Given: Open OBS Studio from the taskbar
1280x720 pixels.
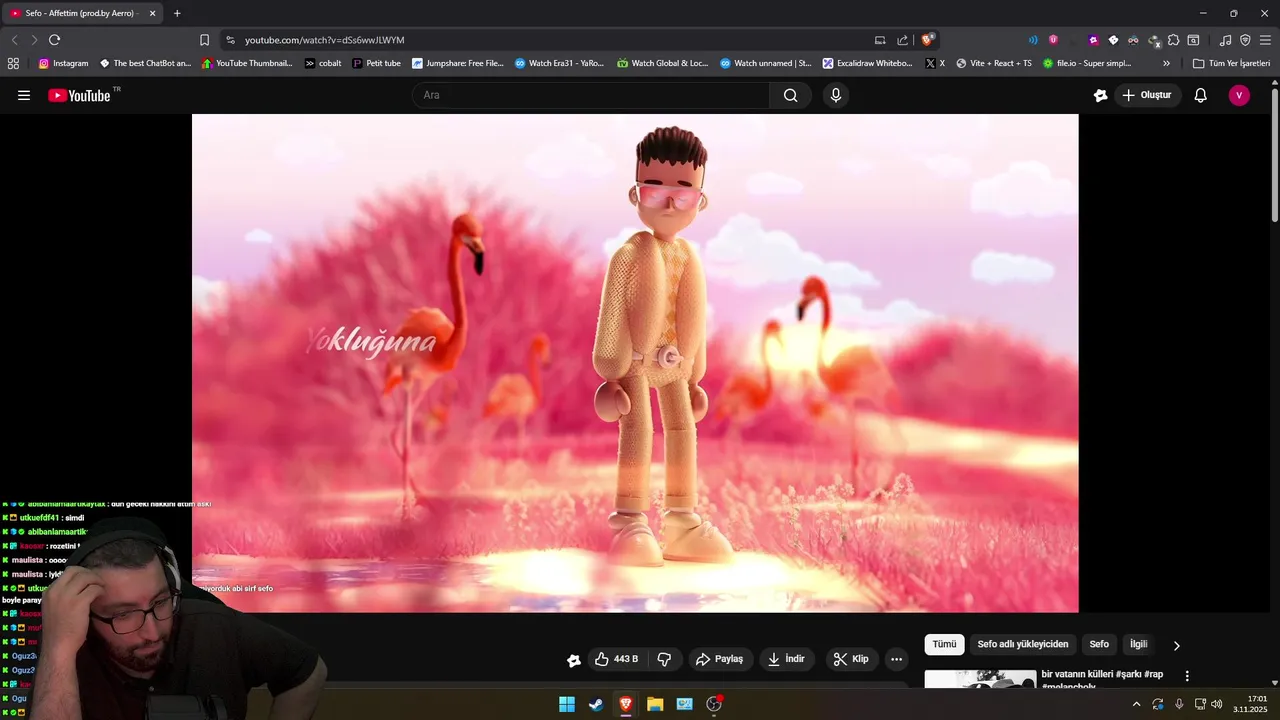Looking at the screenshot, I should click(x=714, y=704).
